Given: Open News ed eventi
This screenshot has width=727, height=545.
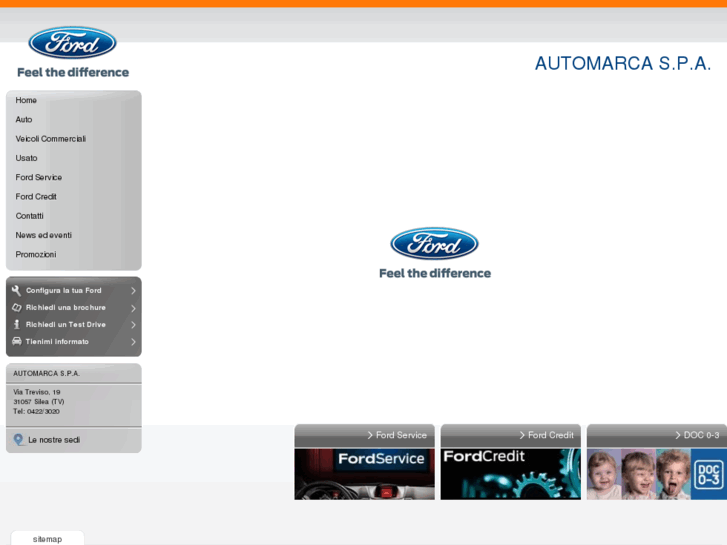Looking at the screenshot, I should point(44,235).
